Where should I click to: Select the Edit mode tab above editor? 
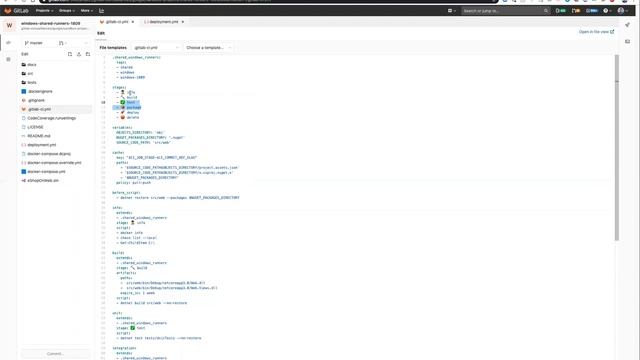(x=101, y=33)
